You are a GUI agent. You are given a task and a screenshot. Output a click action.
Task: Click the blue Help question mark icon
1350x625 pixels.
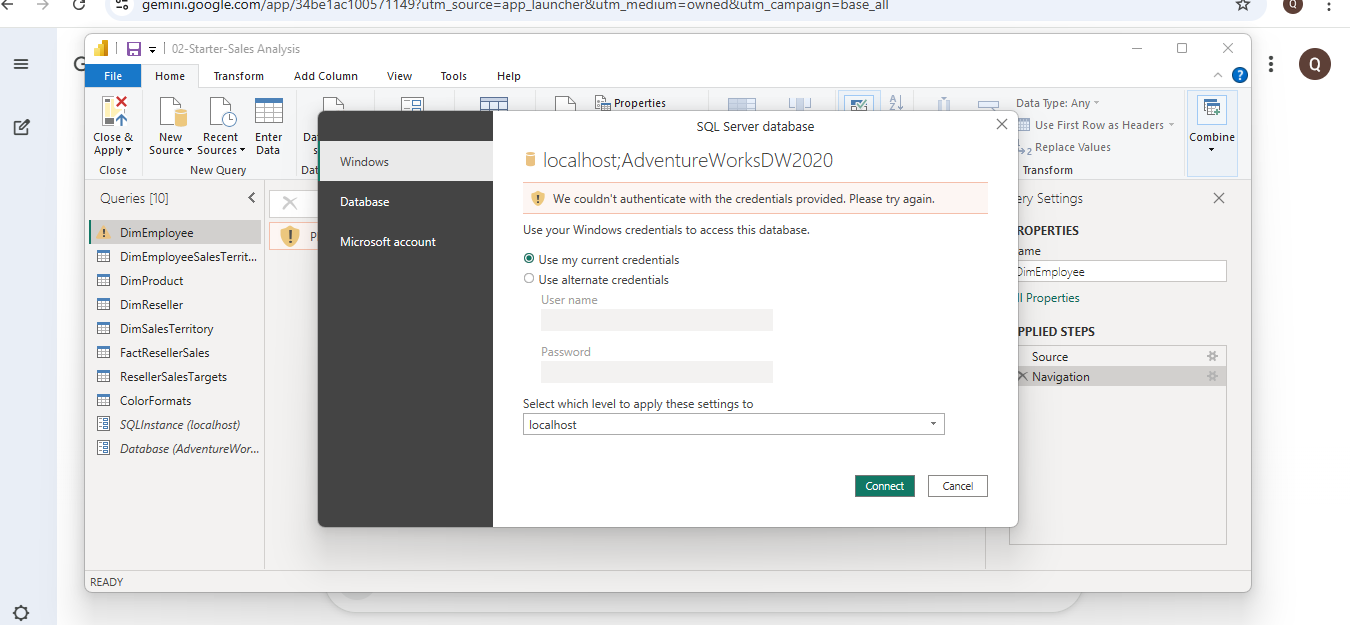(1240, 75)
